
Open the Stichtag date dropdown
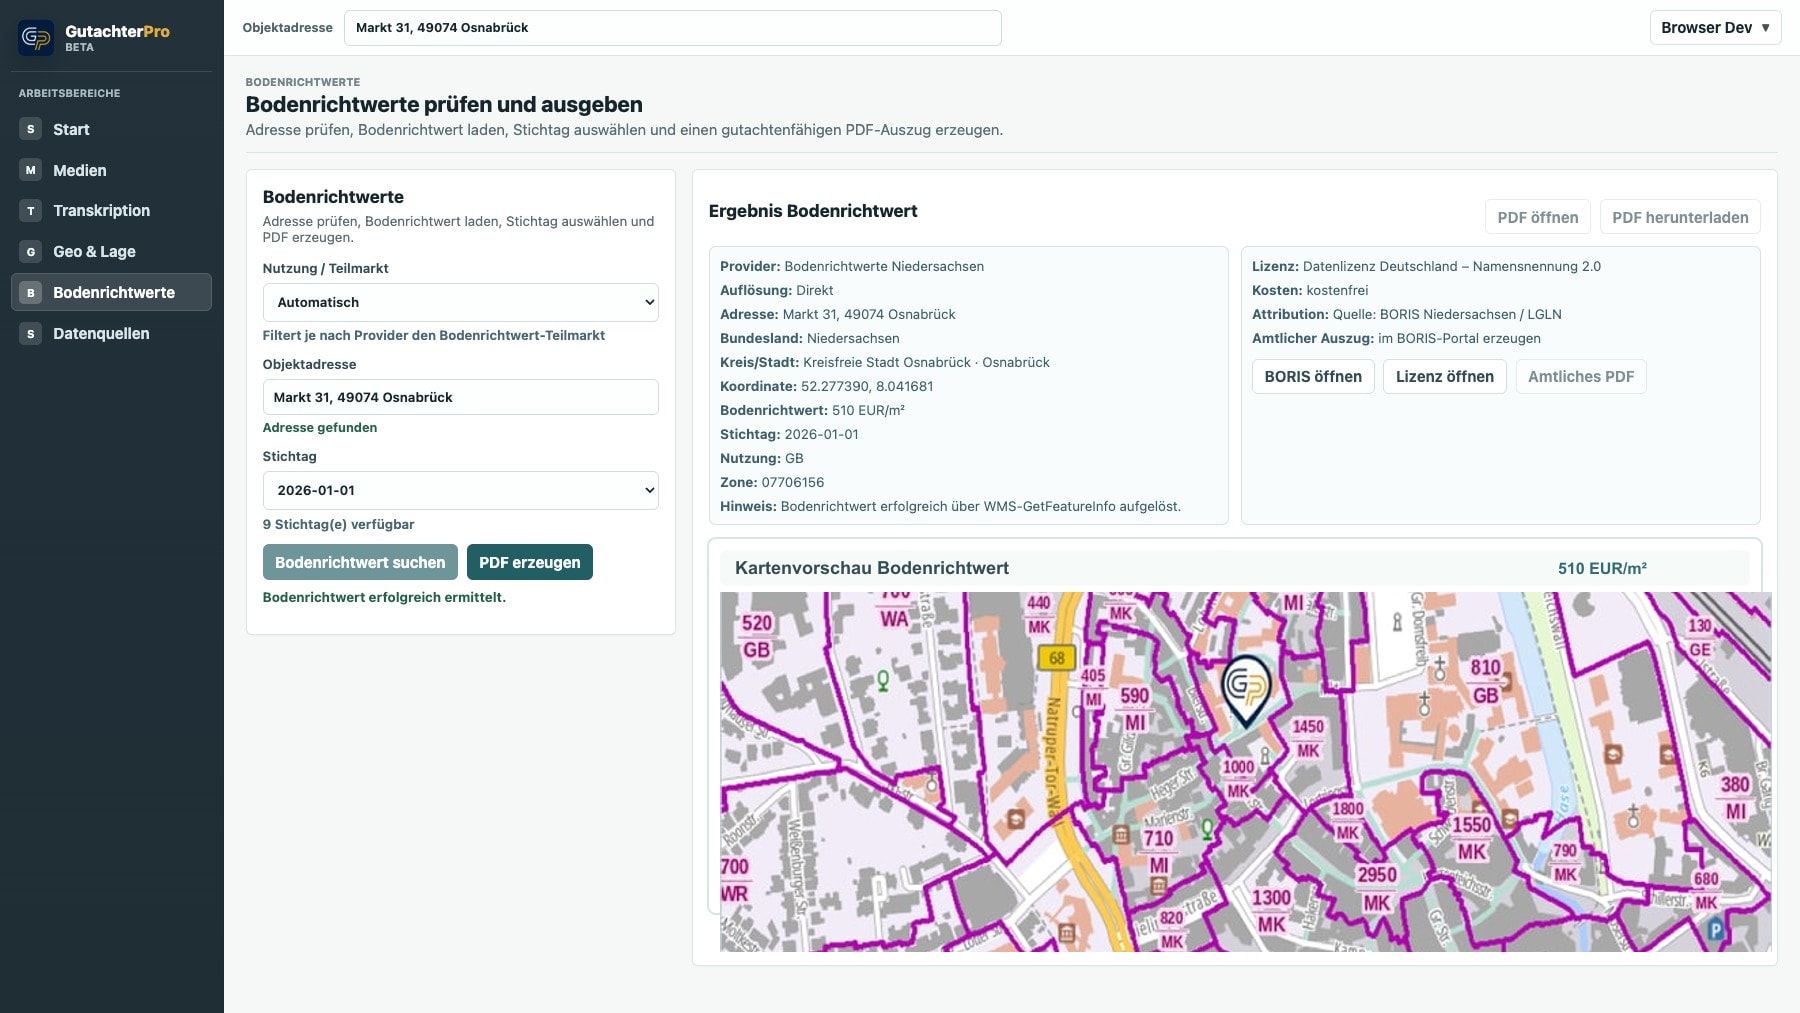pyautogui.click(x=461, y=490)
